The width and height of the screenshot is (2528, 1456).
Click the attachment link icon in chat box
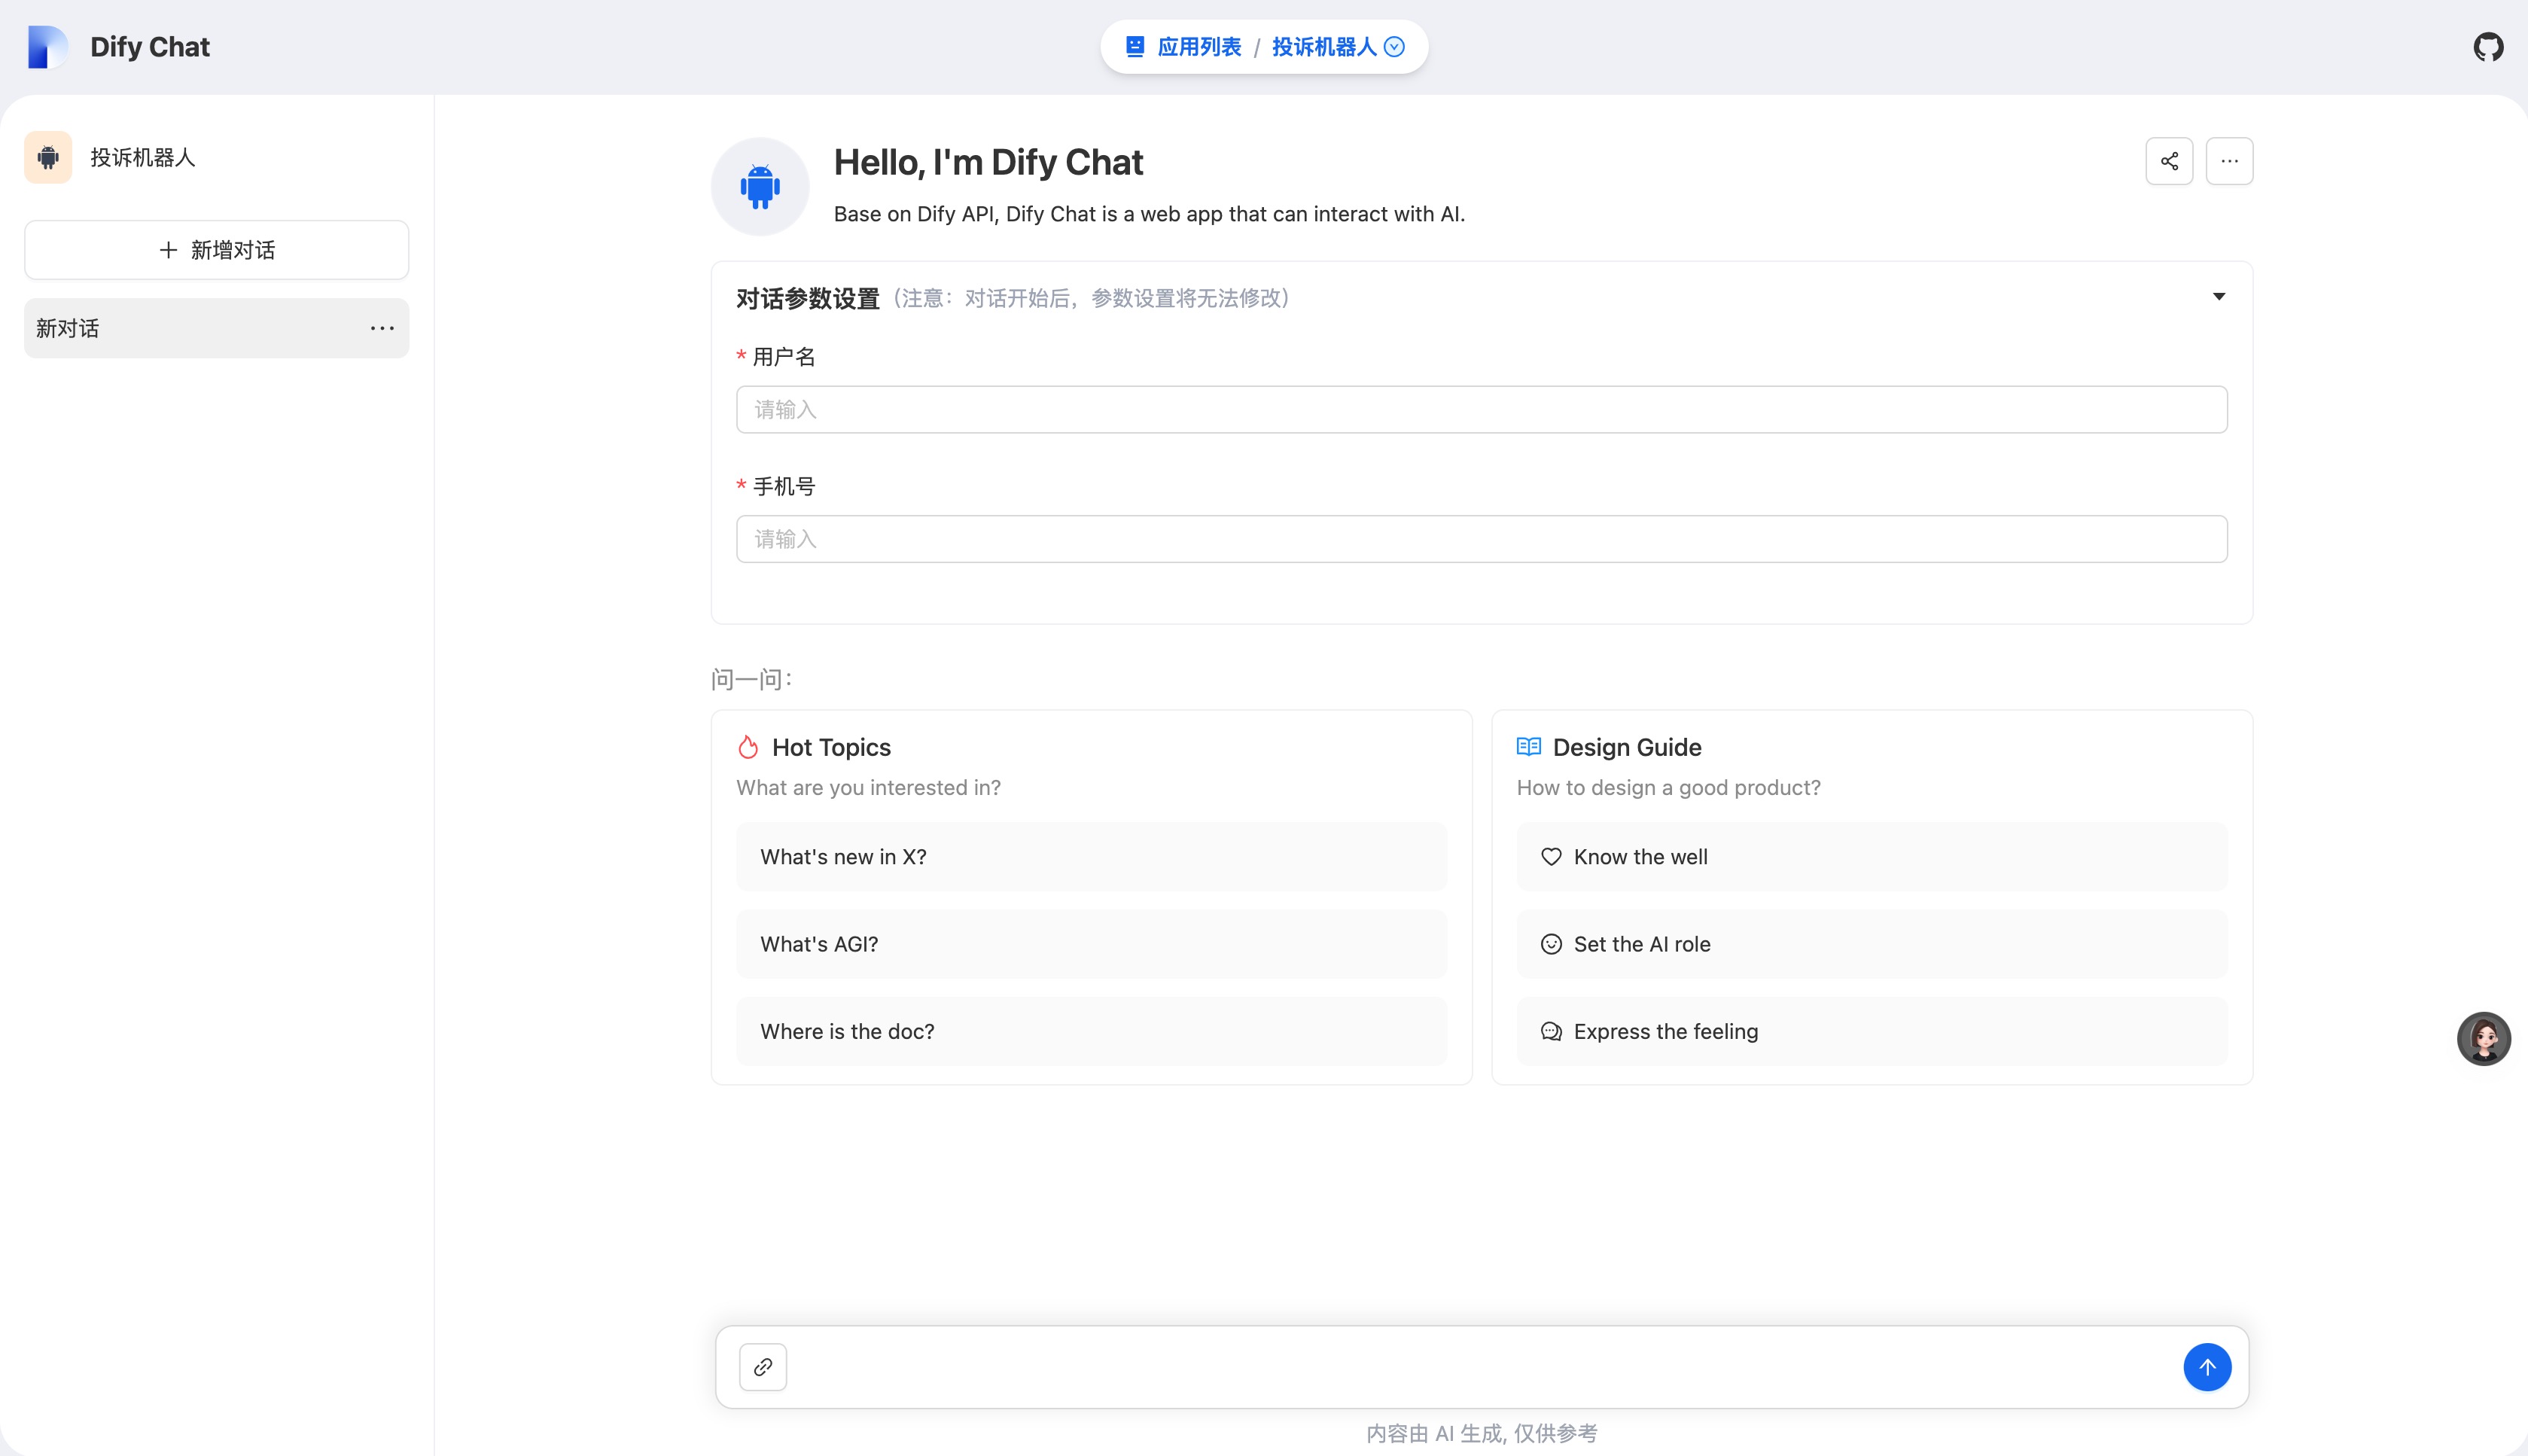(x=763, y=1367)
